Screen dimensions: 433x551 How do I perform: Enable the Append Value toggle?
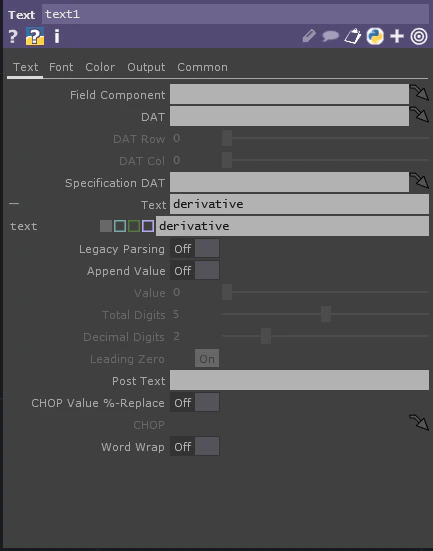(x=195, y=271)
